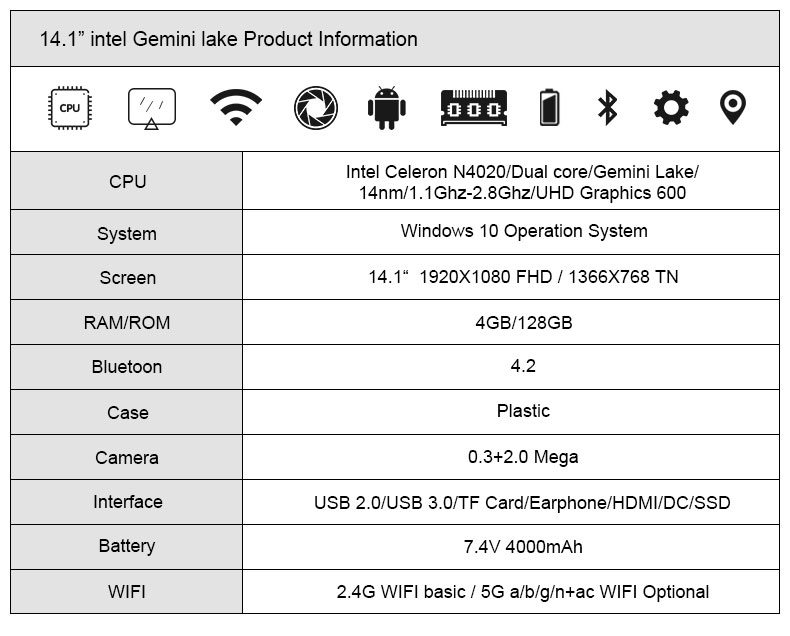Click the Intel Celeron N4020 specification cell
790x636 pixels.
(x=522, y=182)
